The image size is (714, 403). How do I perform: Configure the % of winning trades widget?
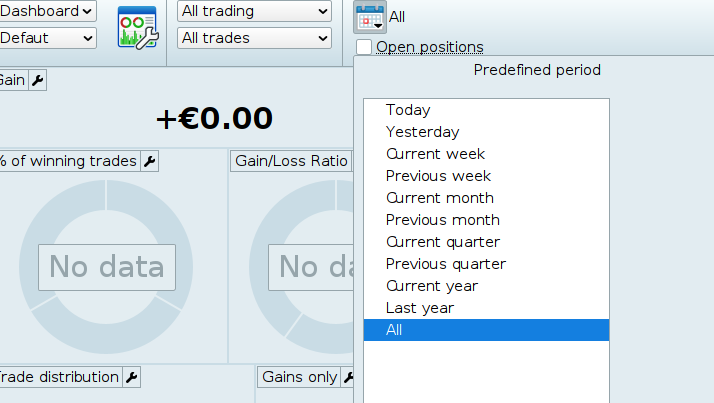[149, 161]
